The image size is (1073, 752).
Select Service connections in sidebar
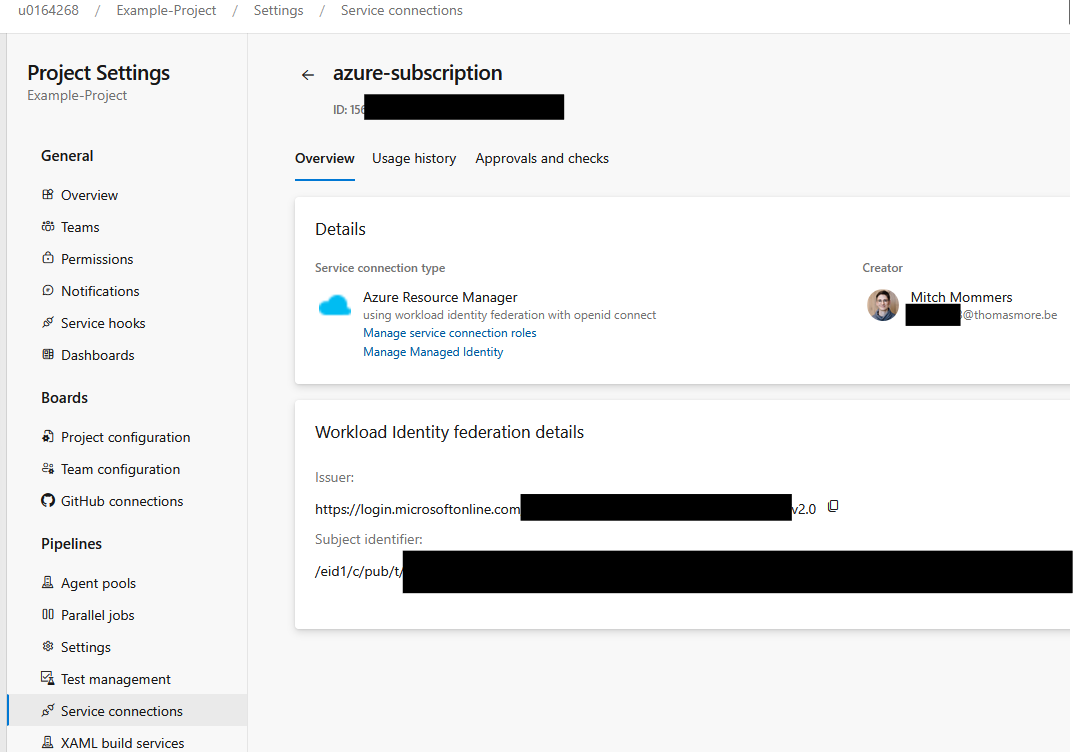127,711
